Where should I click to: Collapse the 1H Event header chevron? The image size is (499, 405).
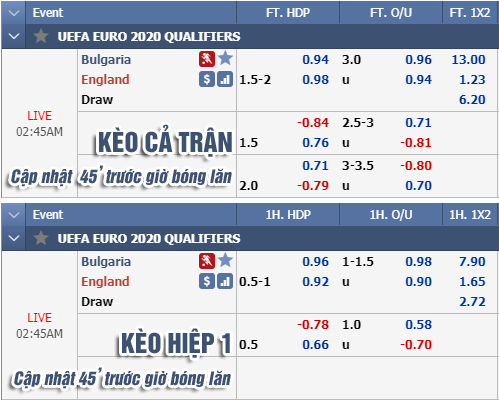pyautogui.click(x=14, y=215)
